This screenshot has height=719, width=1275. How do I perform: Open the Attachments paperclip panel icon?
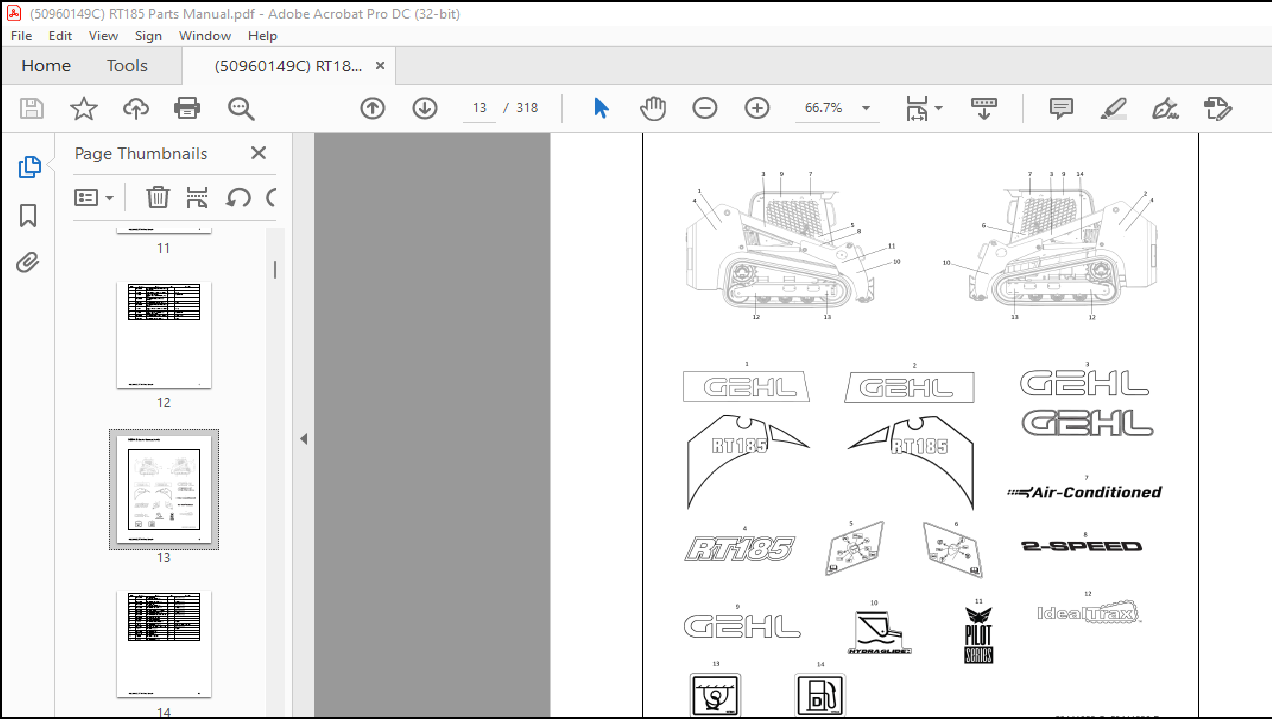click(28, 262)
